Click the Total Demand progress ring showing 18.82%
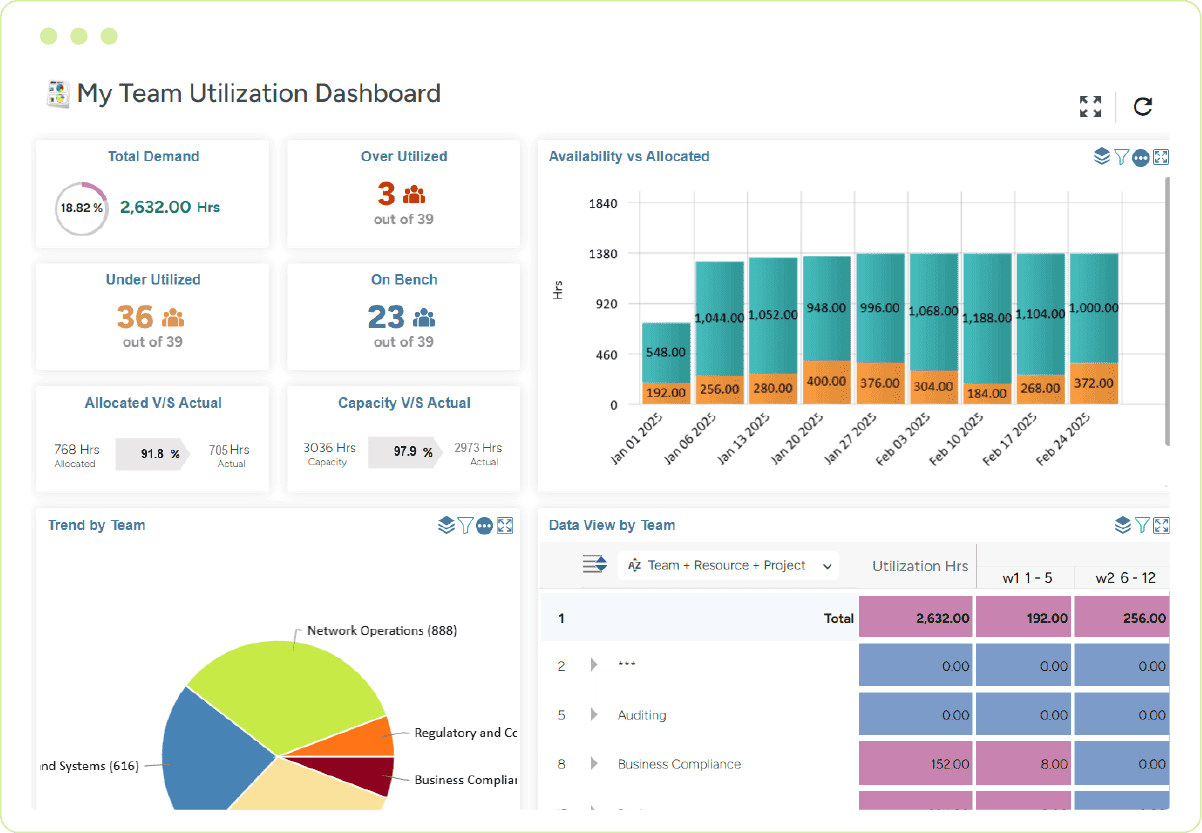1202x833 pixels. pos(81,209)
